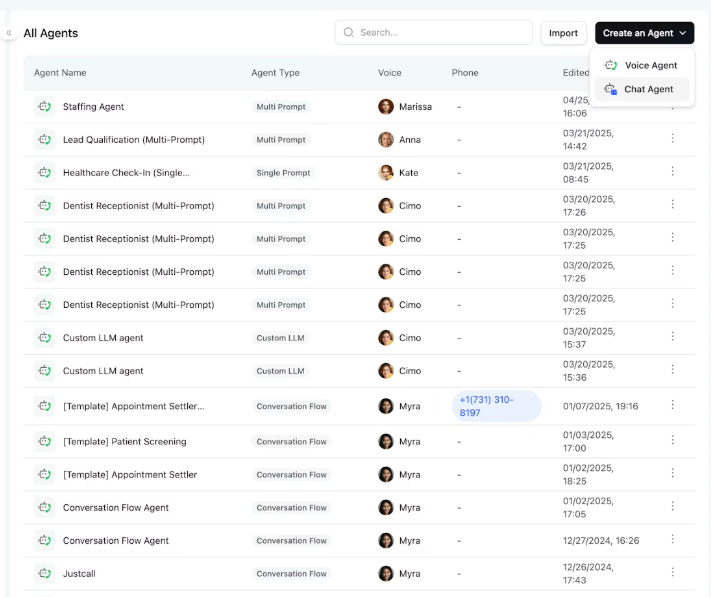Open the three-dot menu for [Template] Appointment Settler edited 18:25

coord(672,473)
